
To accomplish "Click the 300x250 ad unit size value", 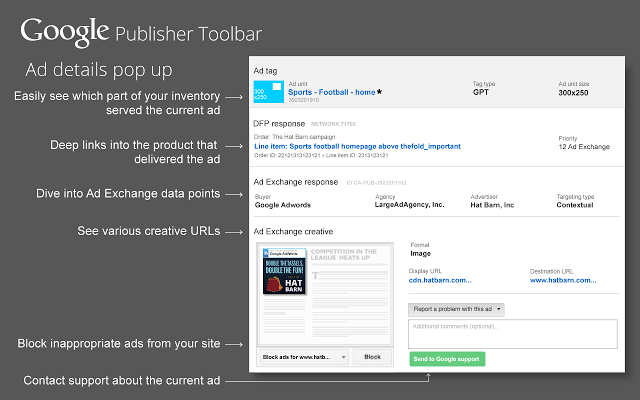I will 573,93.
